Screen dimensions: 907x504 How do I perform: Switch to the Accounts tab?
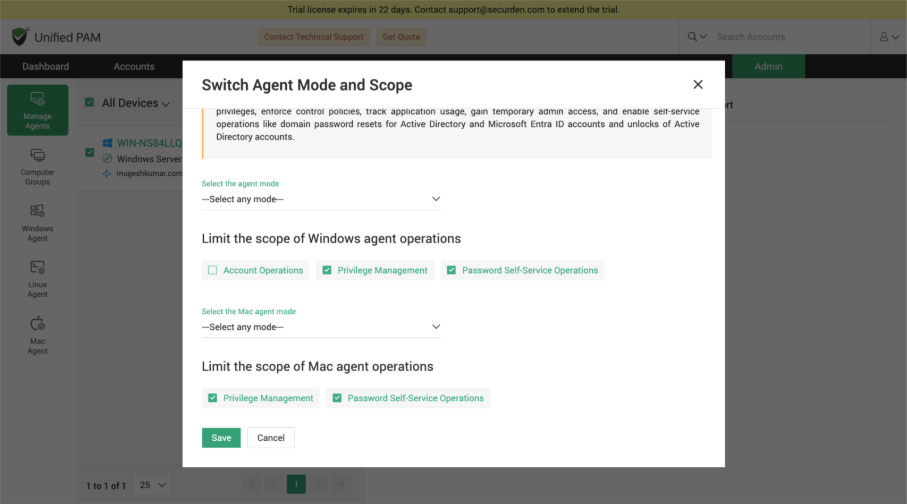coord(134,67)
